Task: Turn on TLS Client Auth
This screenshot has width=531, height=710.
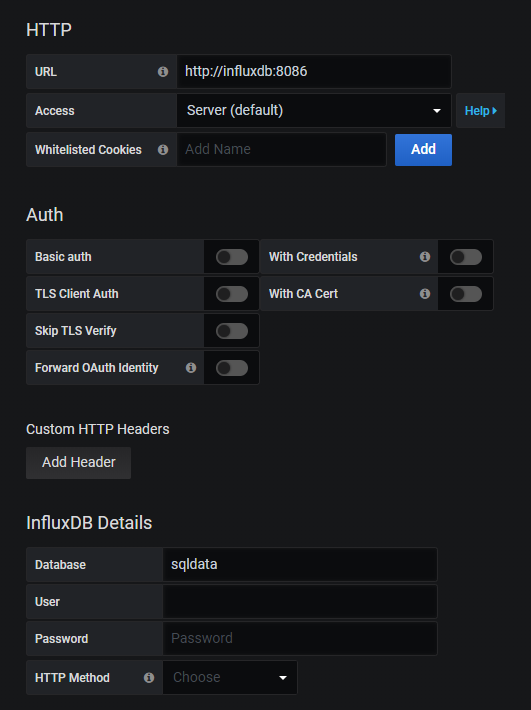Action: (232, 294)
